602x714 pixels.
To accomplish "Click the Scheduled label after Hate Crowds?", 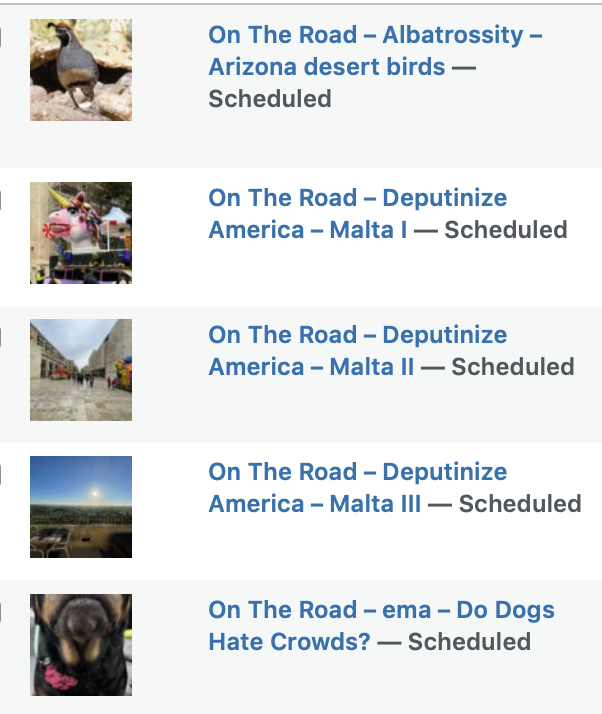I will 469,642.
